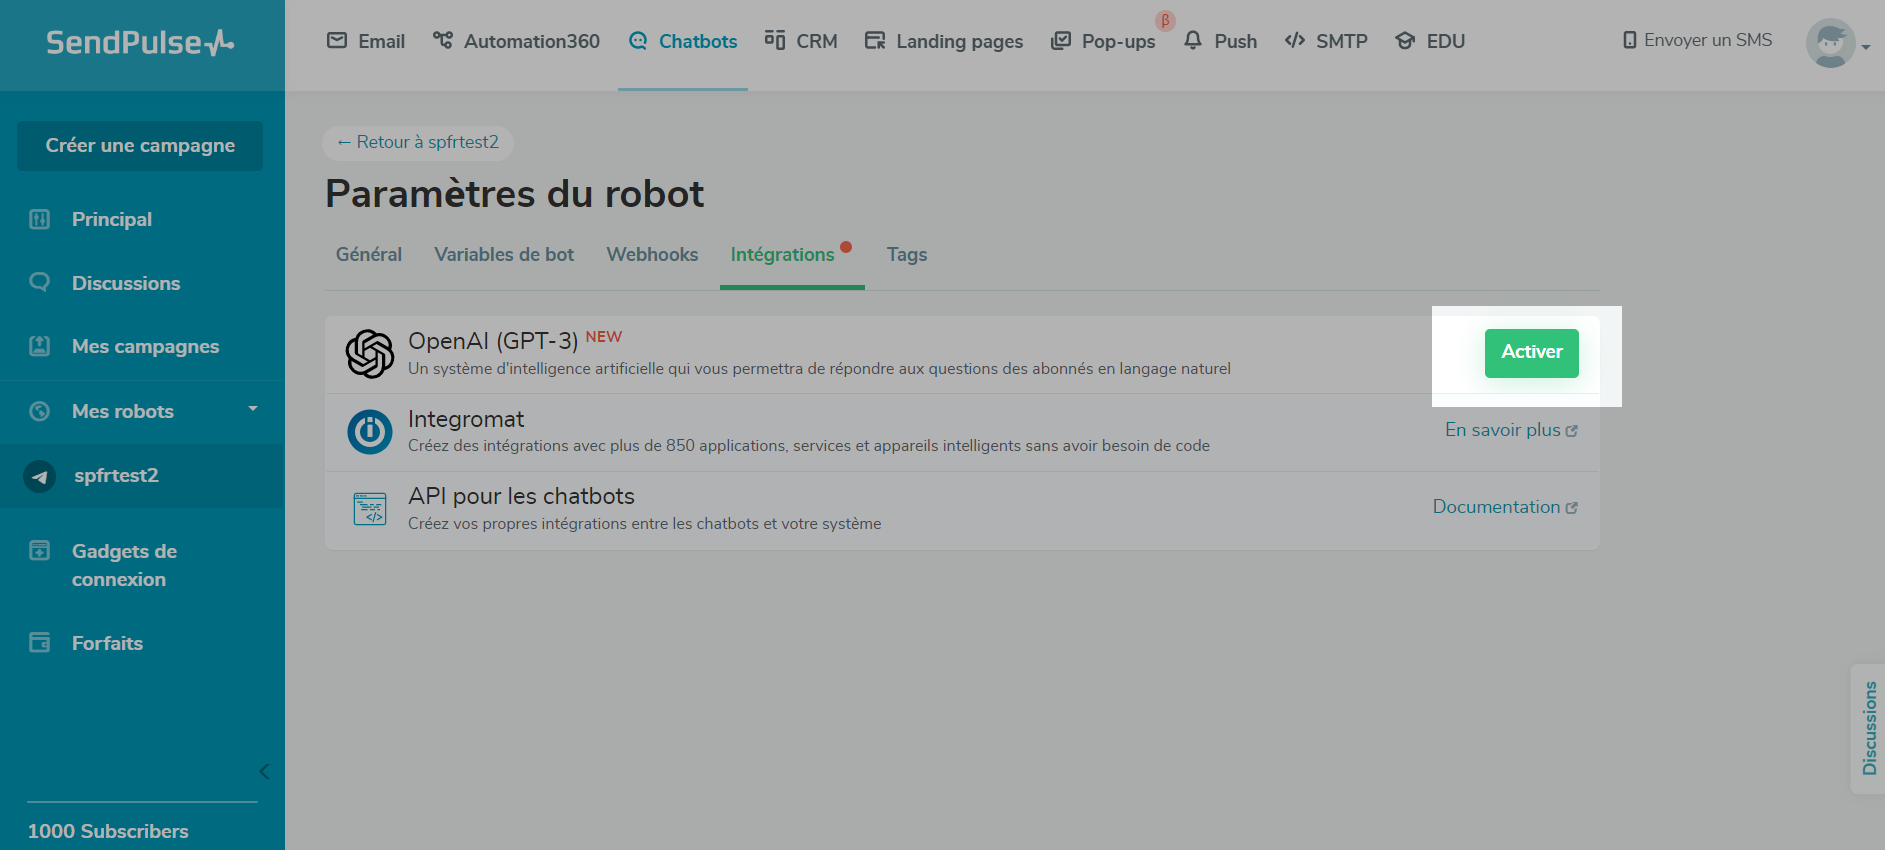This screenshot has width=1885, height=850.
Task: Collapse the left sidebar with the chevron
Action: pos(264,771)
